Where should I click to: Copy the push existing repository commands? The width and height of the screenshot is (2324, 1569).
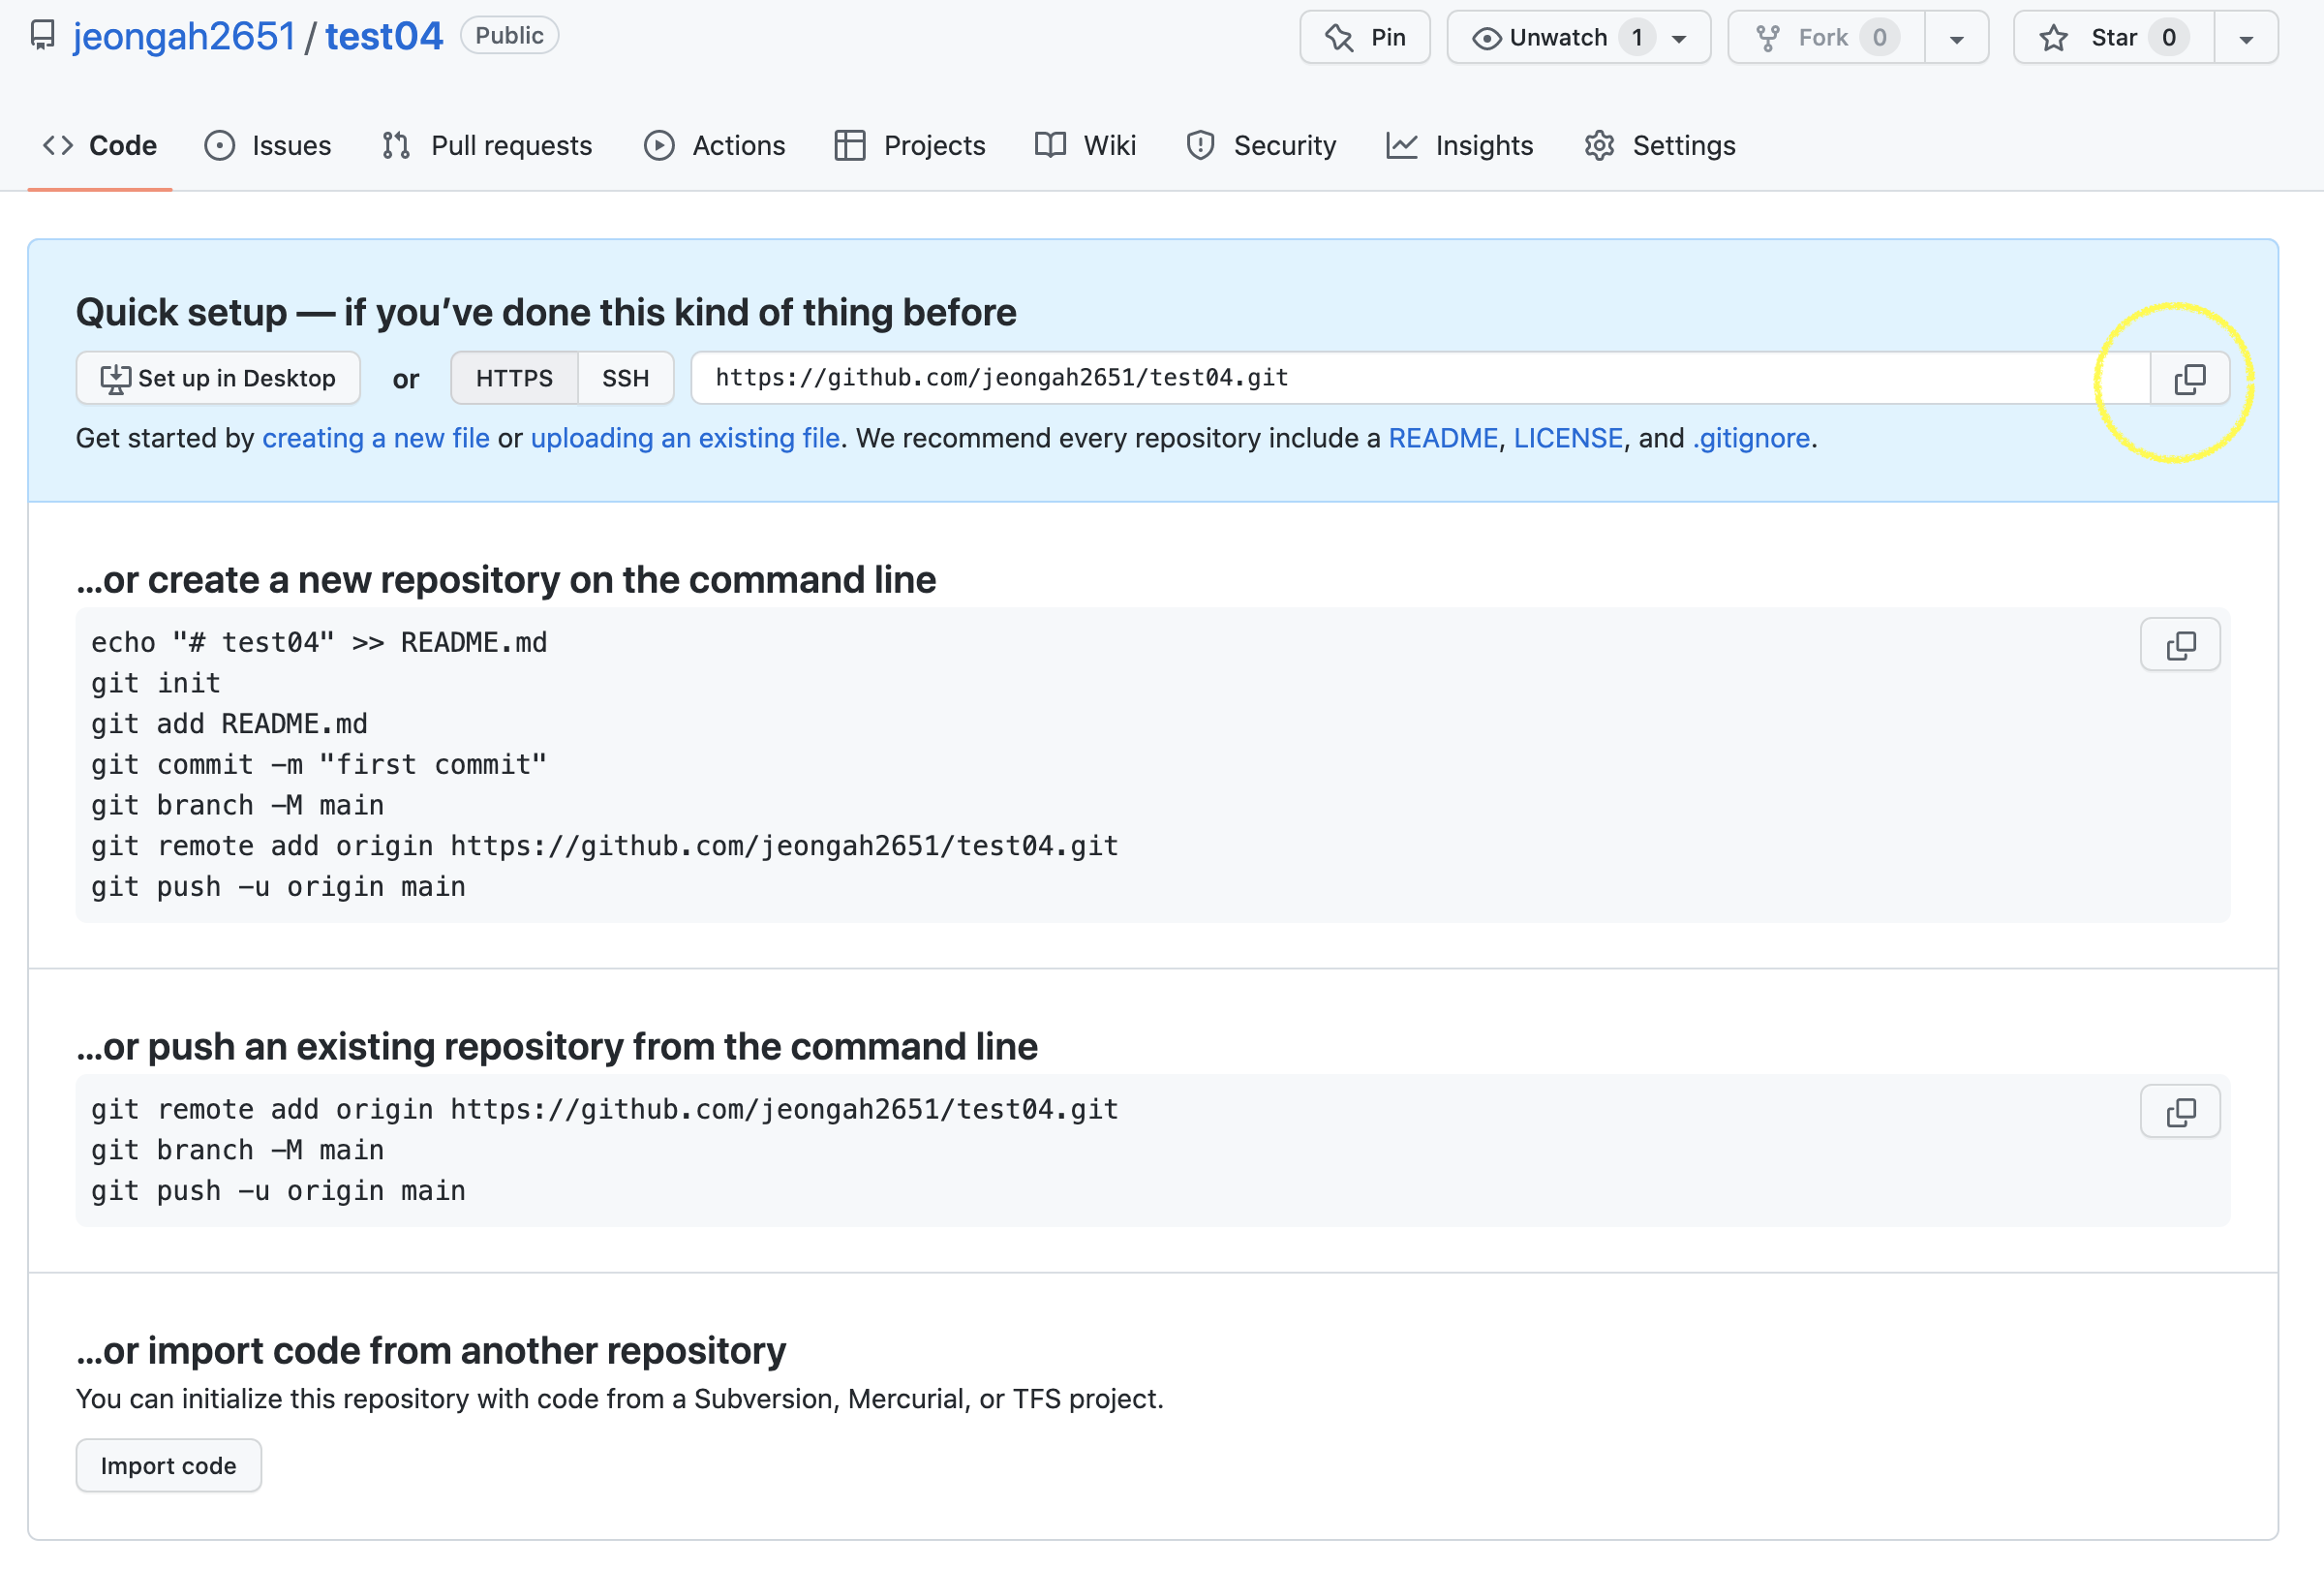click(x=2179, y=1111)
